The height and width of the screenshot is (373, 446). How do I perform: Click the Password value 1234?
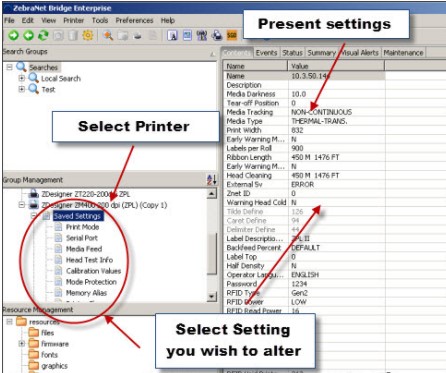[x=299, y=284]
